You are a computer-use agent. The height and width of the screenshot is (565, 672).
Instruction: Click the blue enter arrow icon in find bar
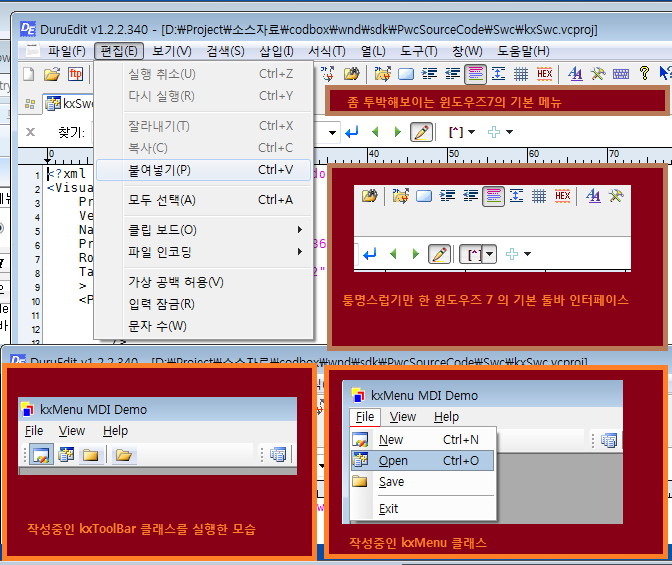point(351,132)
